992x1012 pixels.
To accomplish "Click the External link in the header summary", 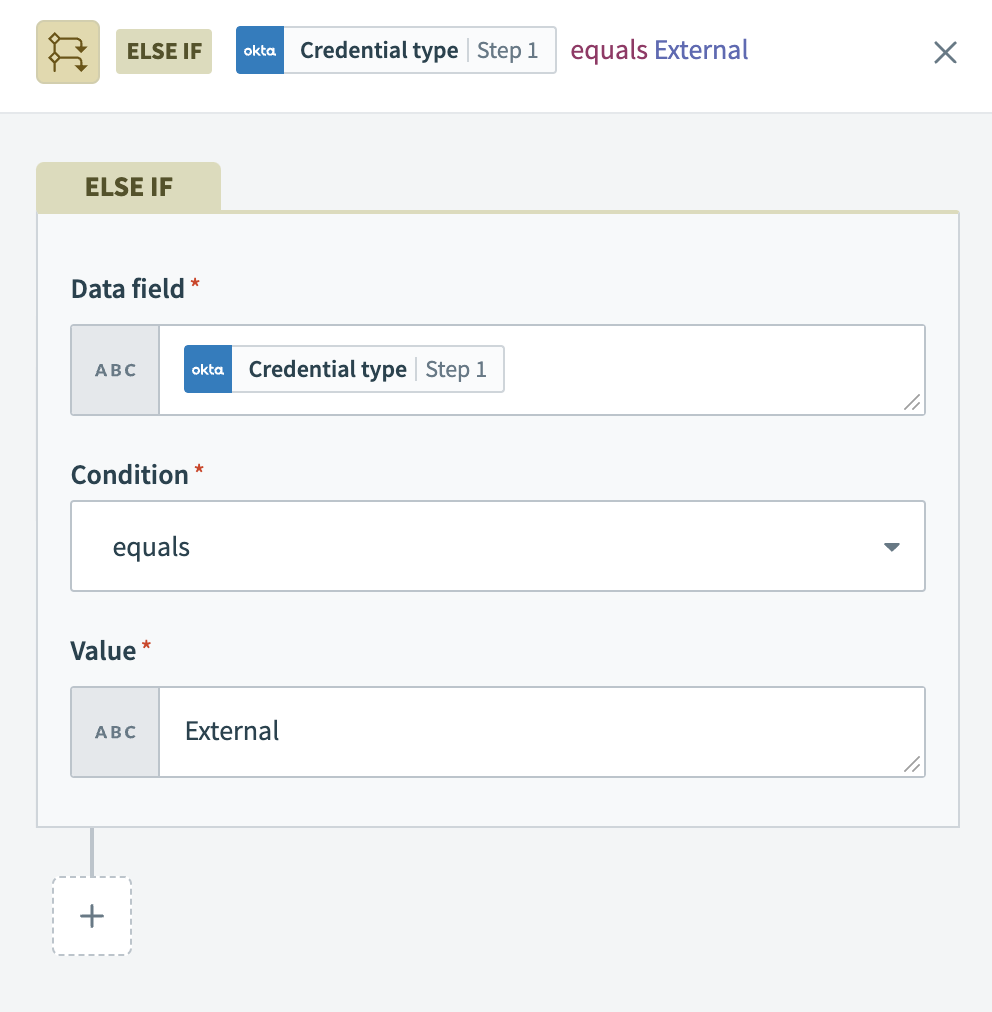I will click(x=700, y=50).
